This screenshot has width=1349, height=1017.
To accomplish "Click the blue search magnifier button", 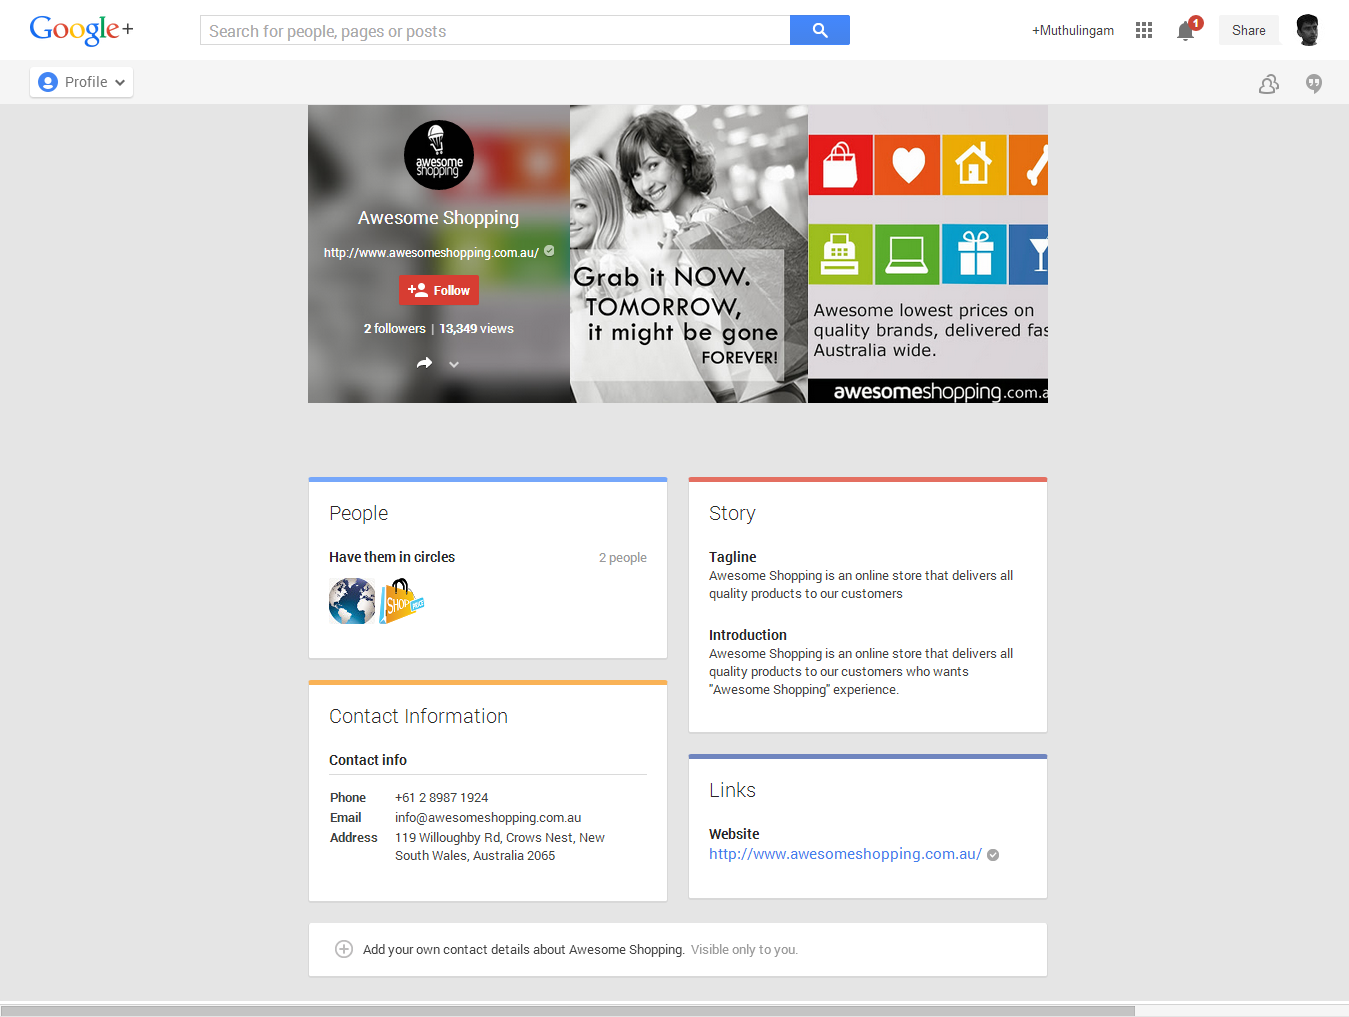I will 820,30.
